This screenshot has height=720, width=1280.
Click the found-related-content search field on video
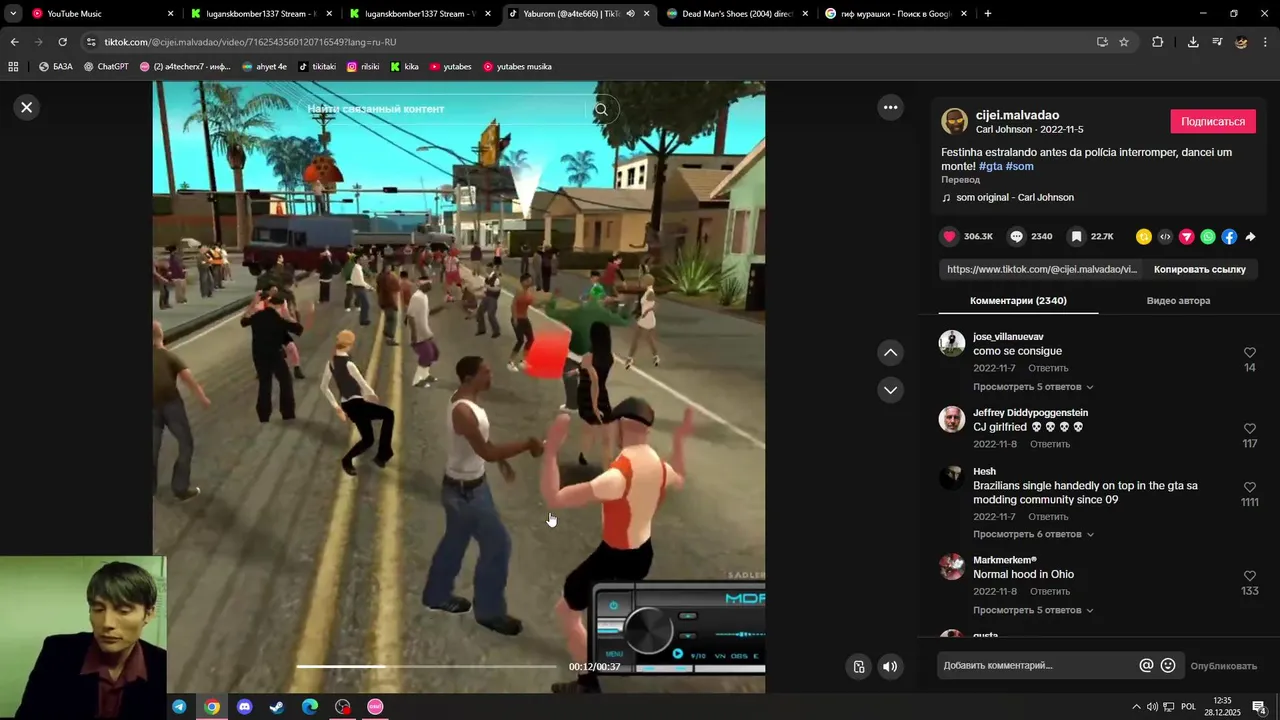click(x=445, y=109)
